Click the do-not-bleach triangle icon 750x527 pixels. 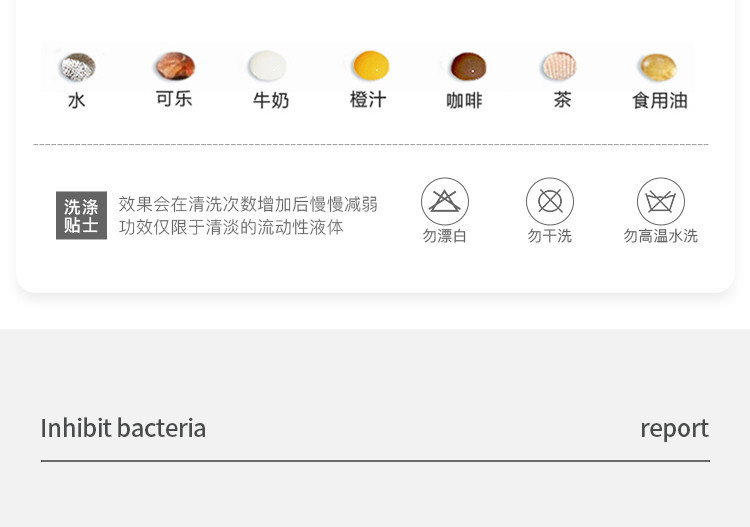pyautogui.click(x=445, y=202)
